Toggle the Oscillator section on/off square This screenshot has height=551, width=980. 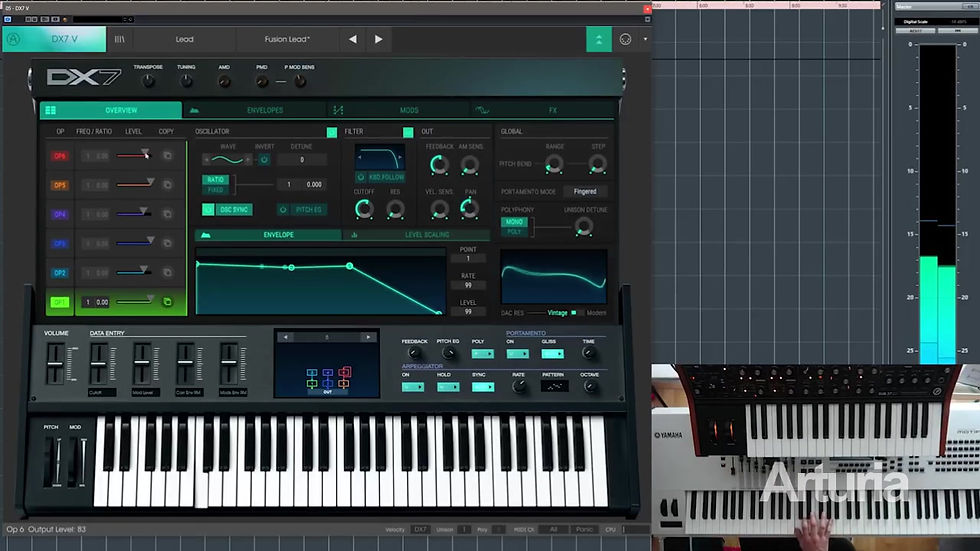click(x=332, y=132)
